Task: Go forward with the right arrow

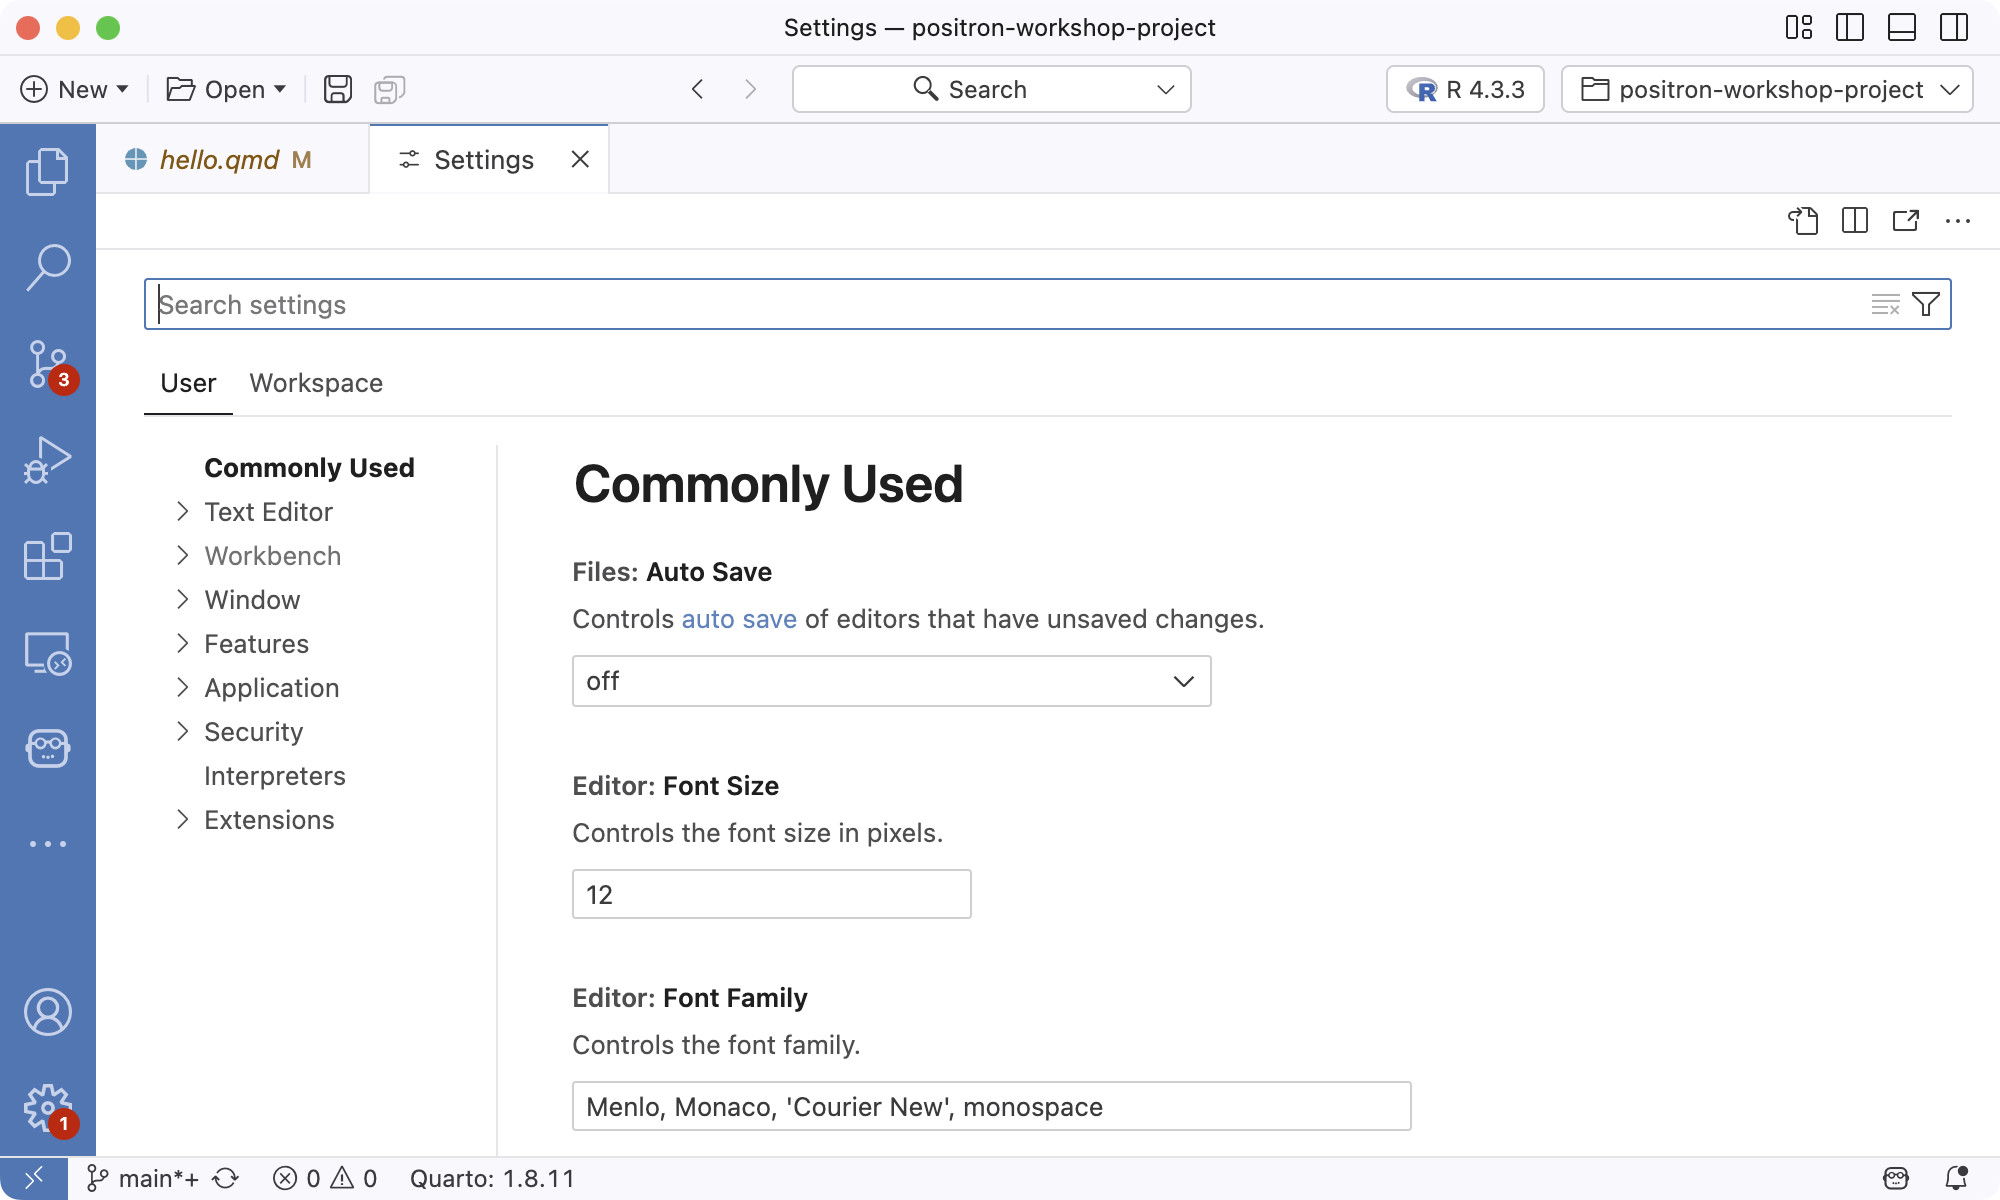Action: click(x=750, y=89)
